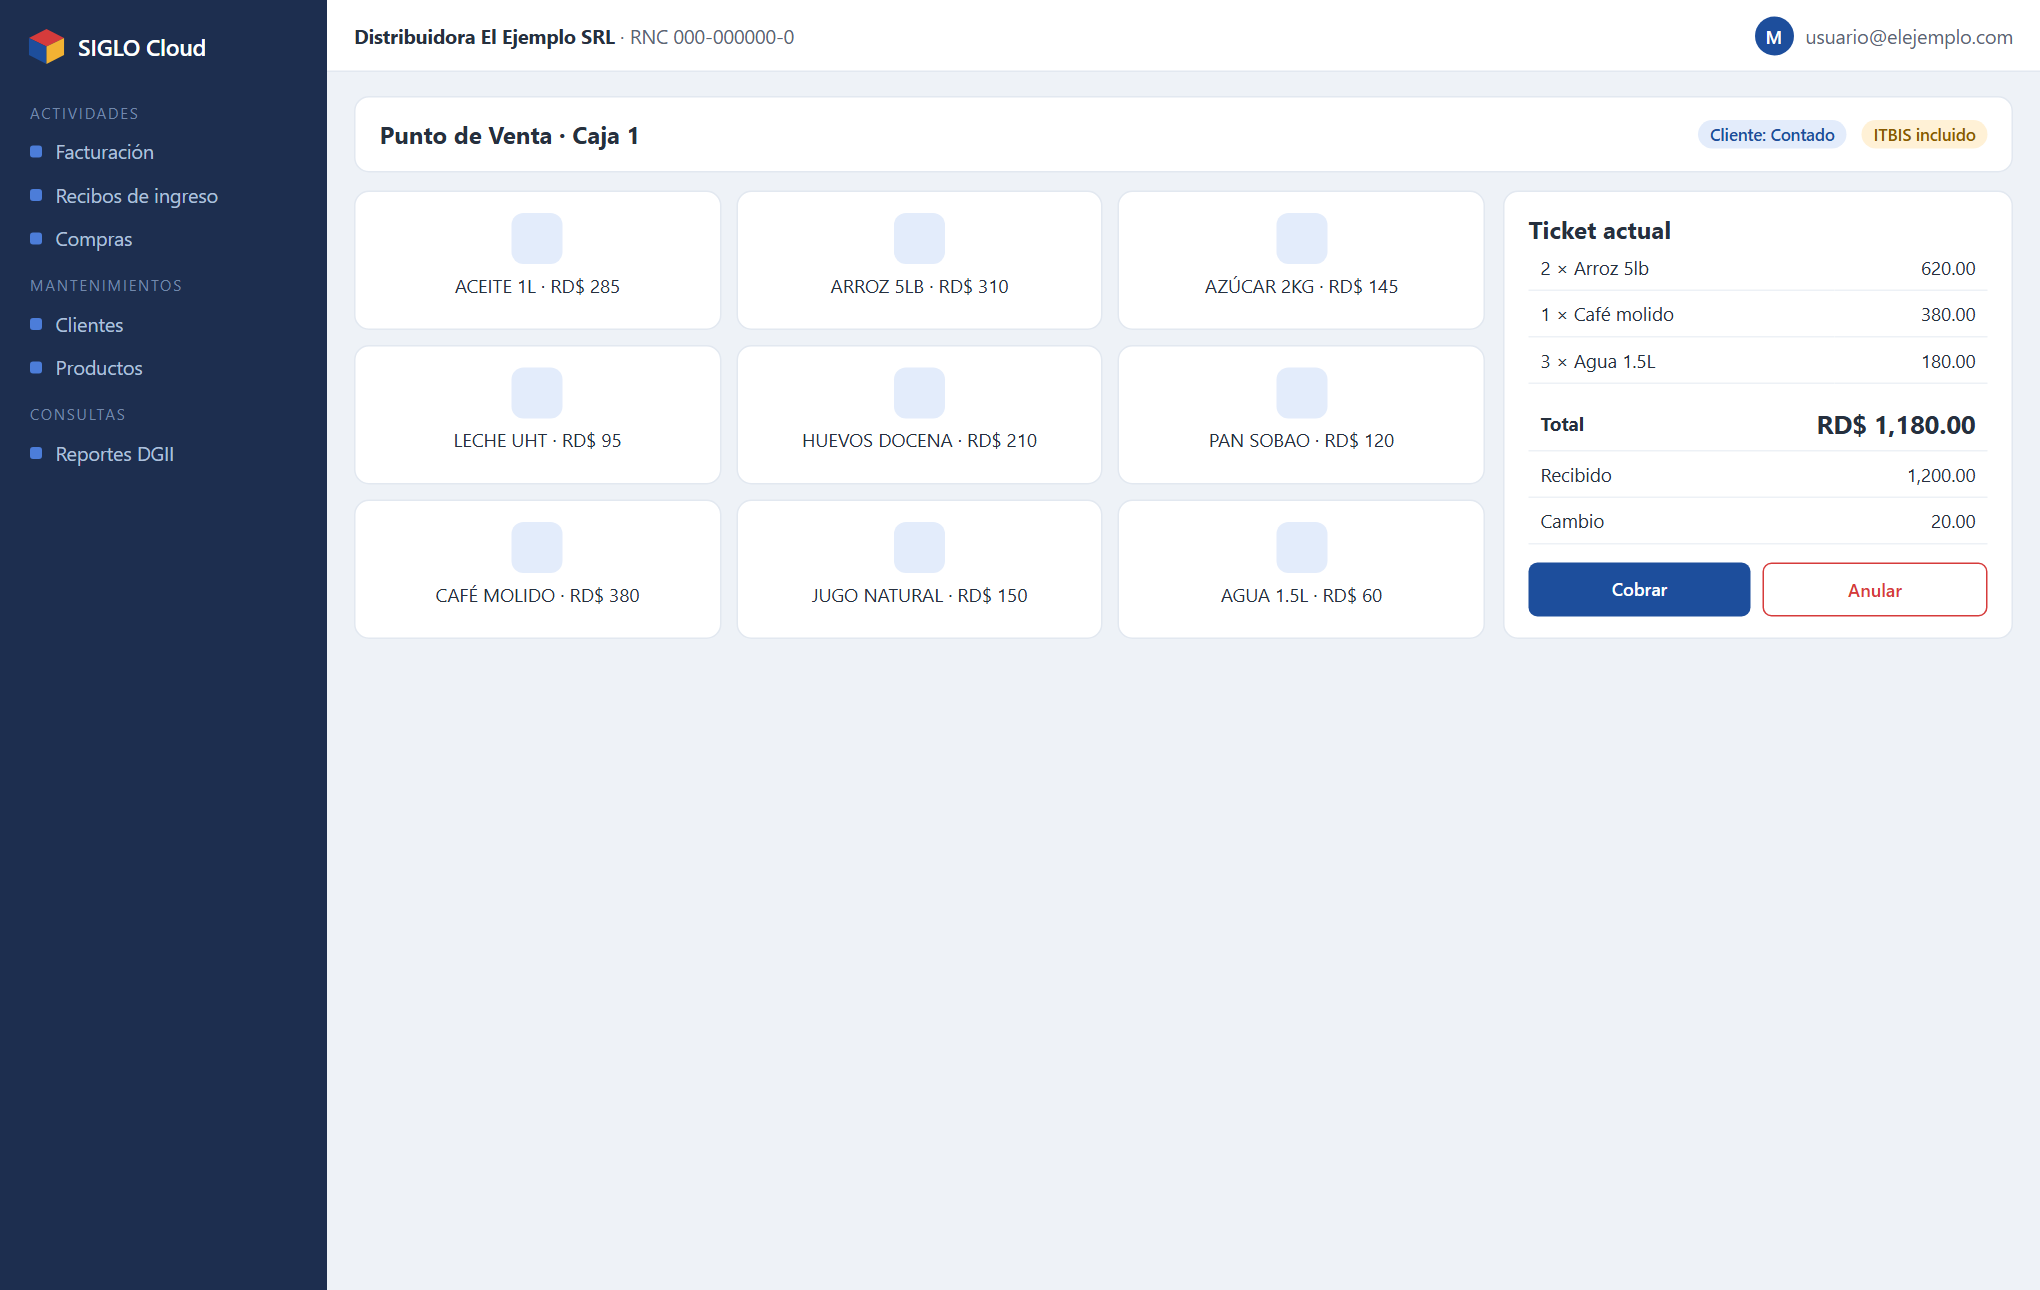Viewport: 2040px width, 1290px height.
Task: Select AGUA 1.5L · RD$ 60 label
Action: (x=1301, y=596)
